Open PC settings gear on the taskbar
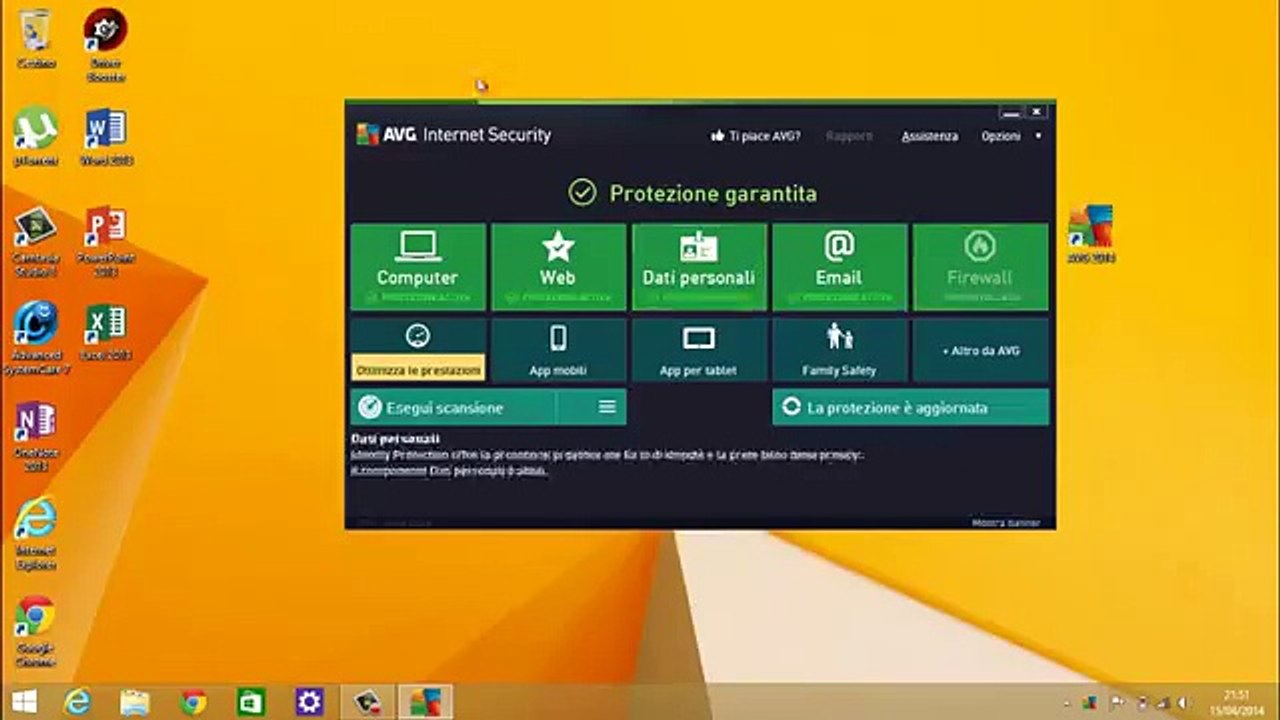This screenshot has height=720, width=1280. click(x=309, y=701)
